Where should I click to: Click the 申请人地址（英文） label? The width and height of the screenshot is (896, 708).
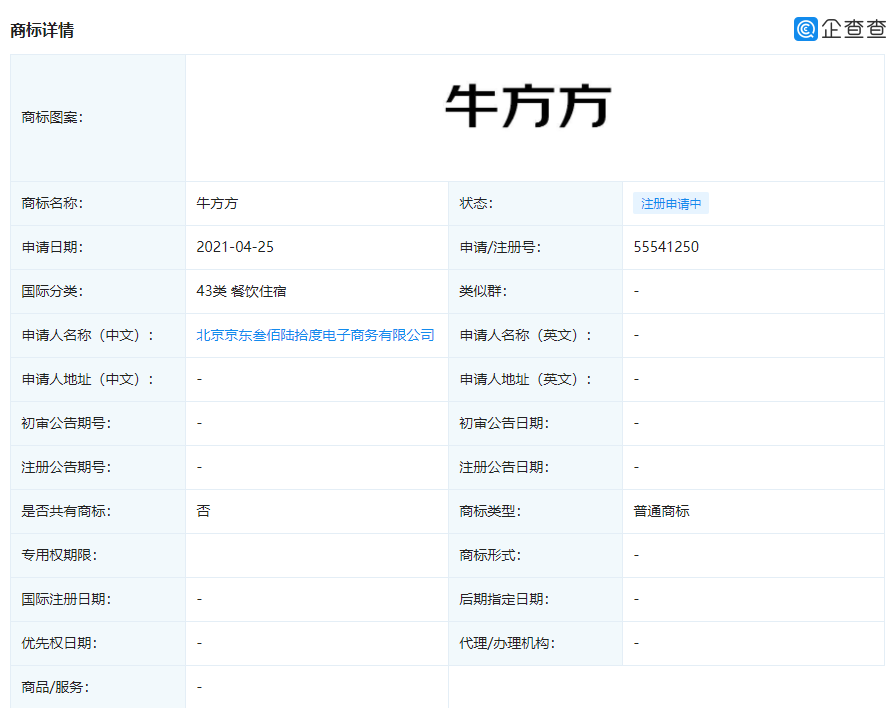[526, 379]
